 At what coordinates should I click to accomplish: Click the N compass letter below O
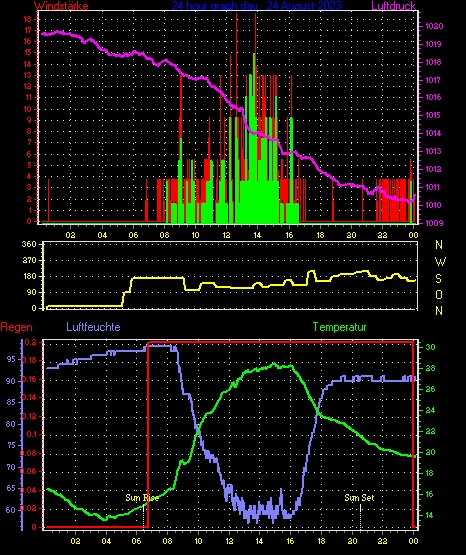439,311
